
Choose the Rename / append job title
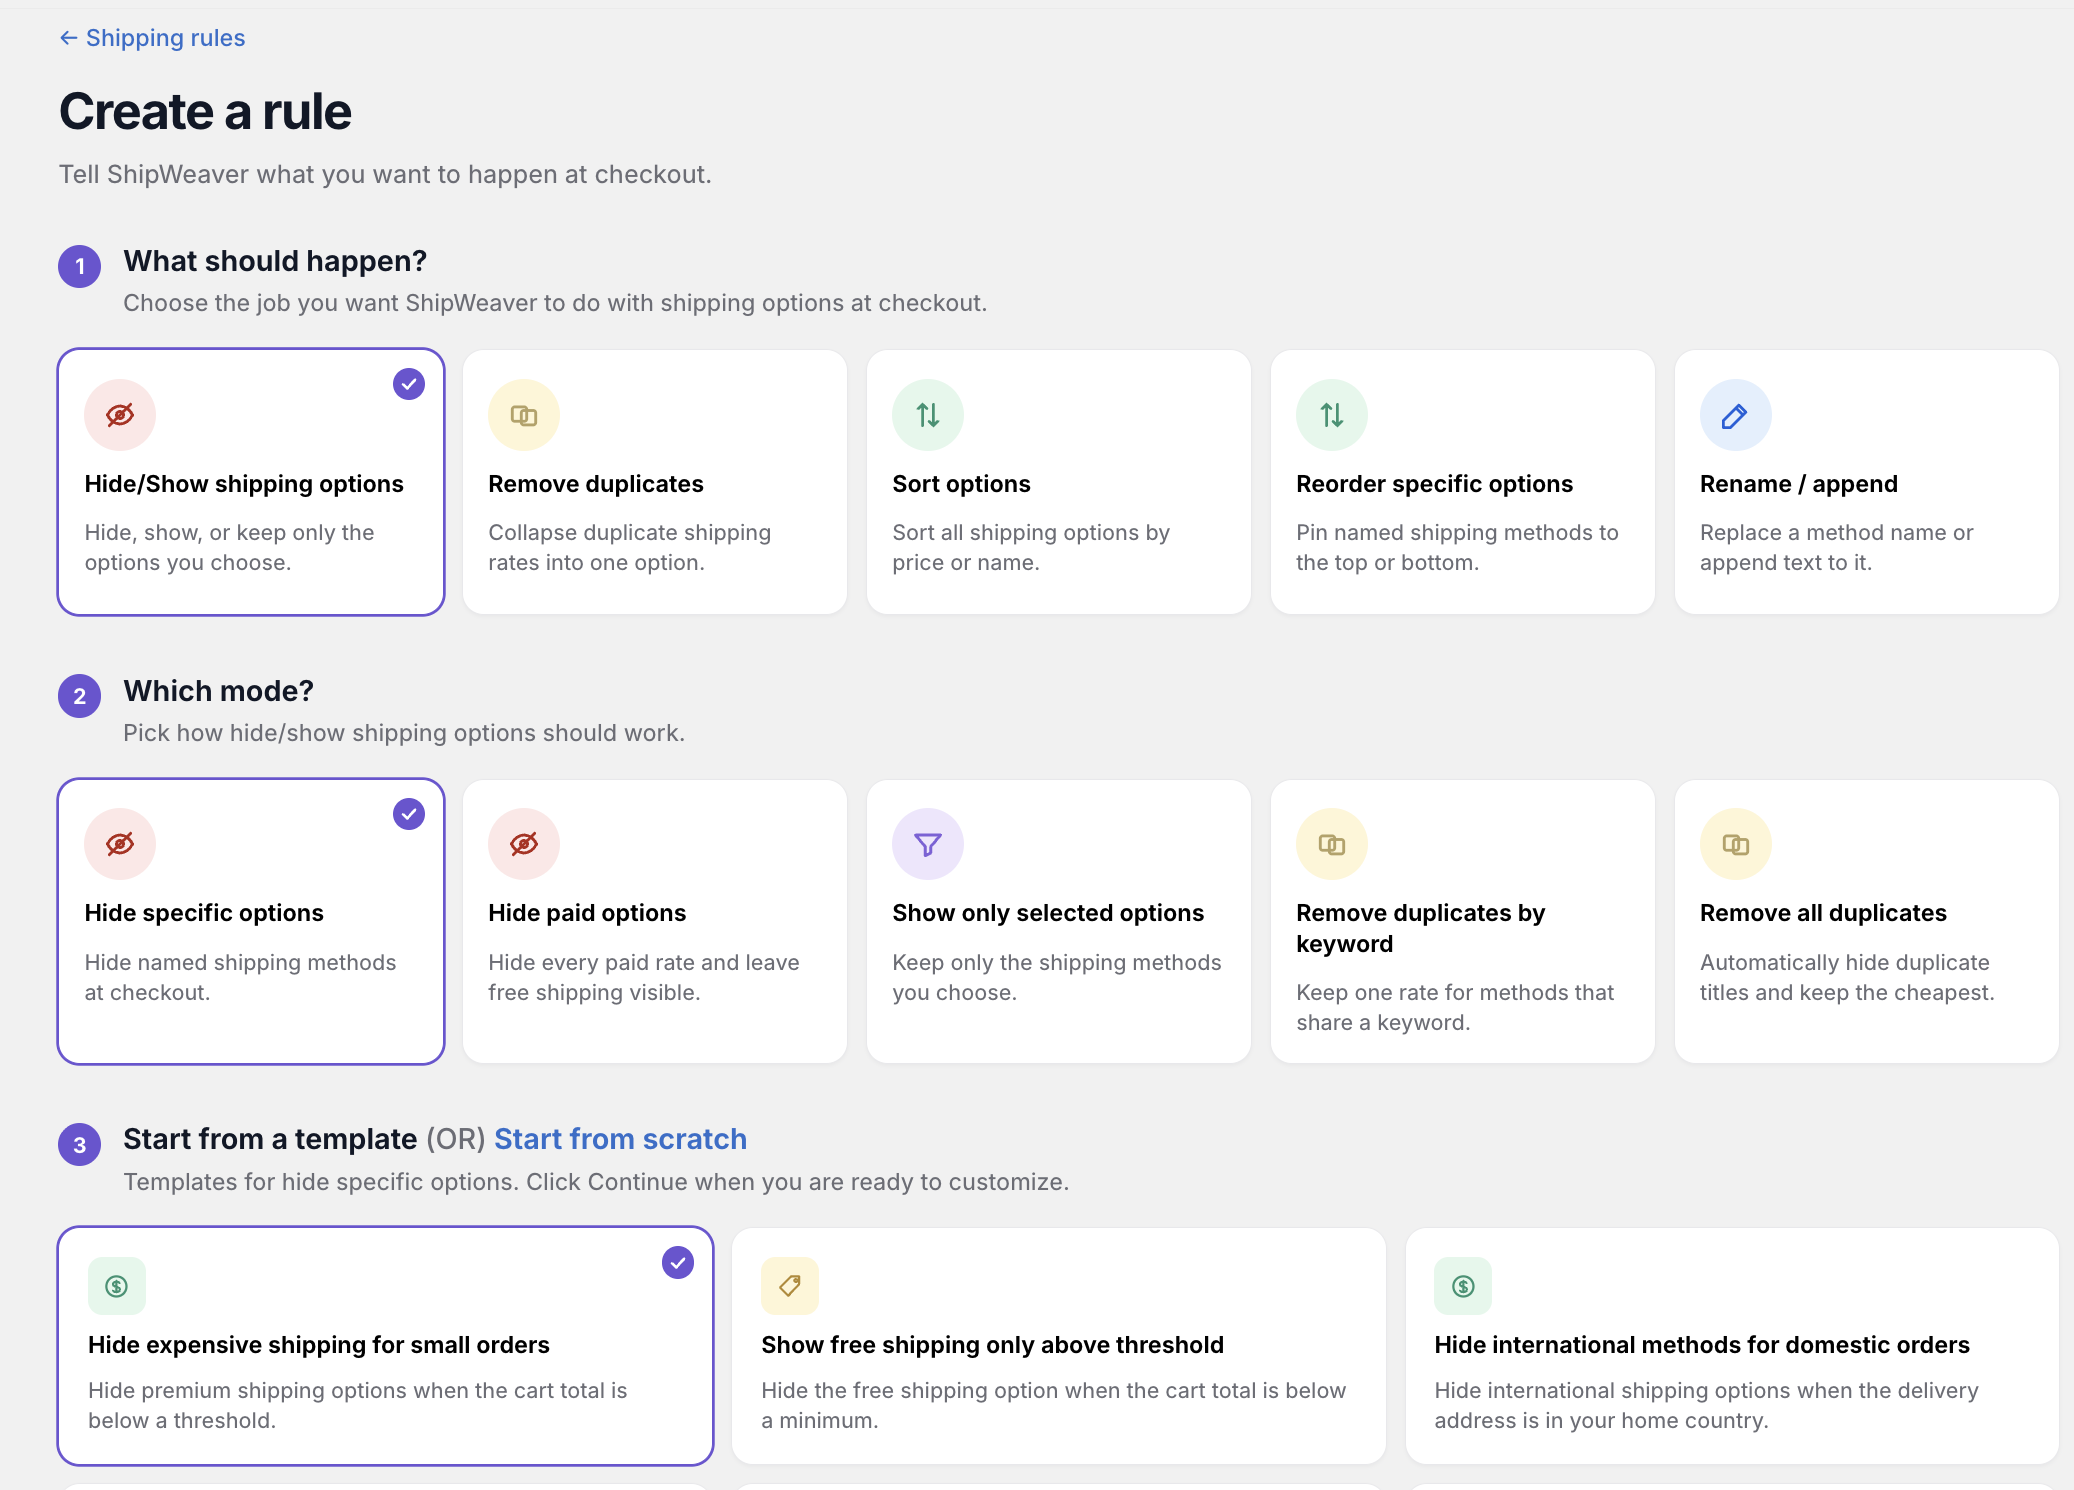pyautogui.click(x=1799, y=484)
